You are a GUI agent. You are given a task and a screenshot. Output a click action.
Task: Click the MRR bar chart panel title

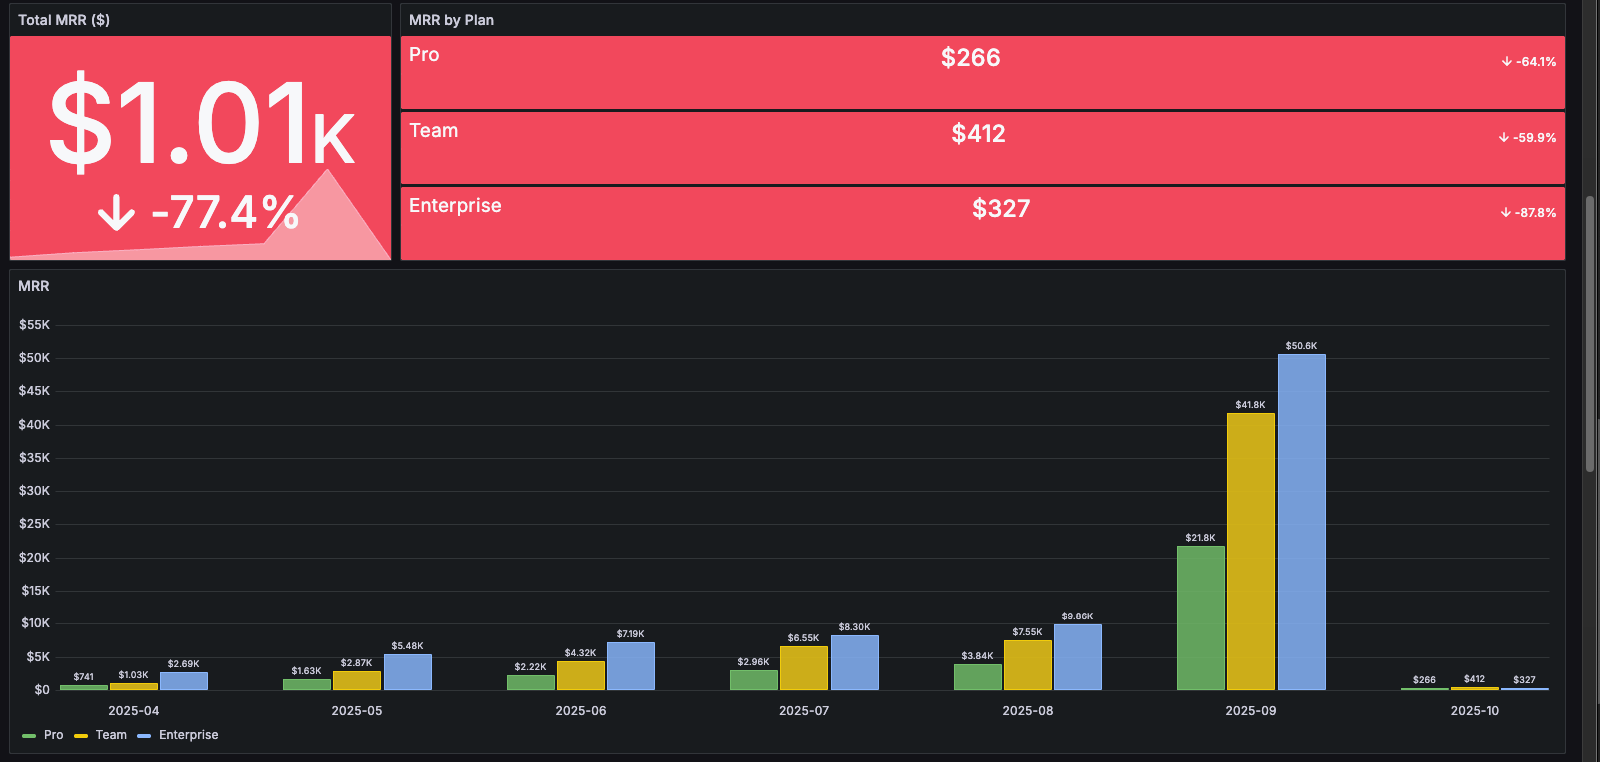coord(34,286)
